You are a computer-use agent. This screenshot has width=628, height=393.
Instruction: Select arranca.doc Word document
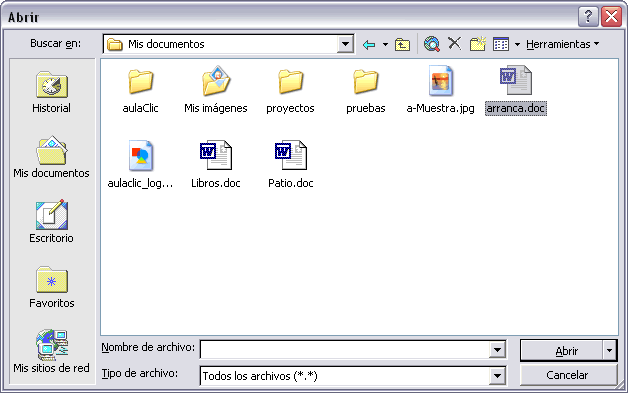point(516,91)
